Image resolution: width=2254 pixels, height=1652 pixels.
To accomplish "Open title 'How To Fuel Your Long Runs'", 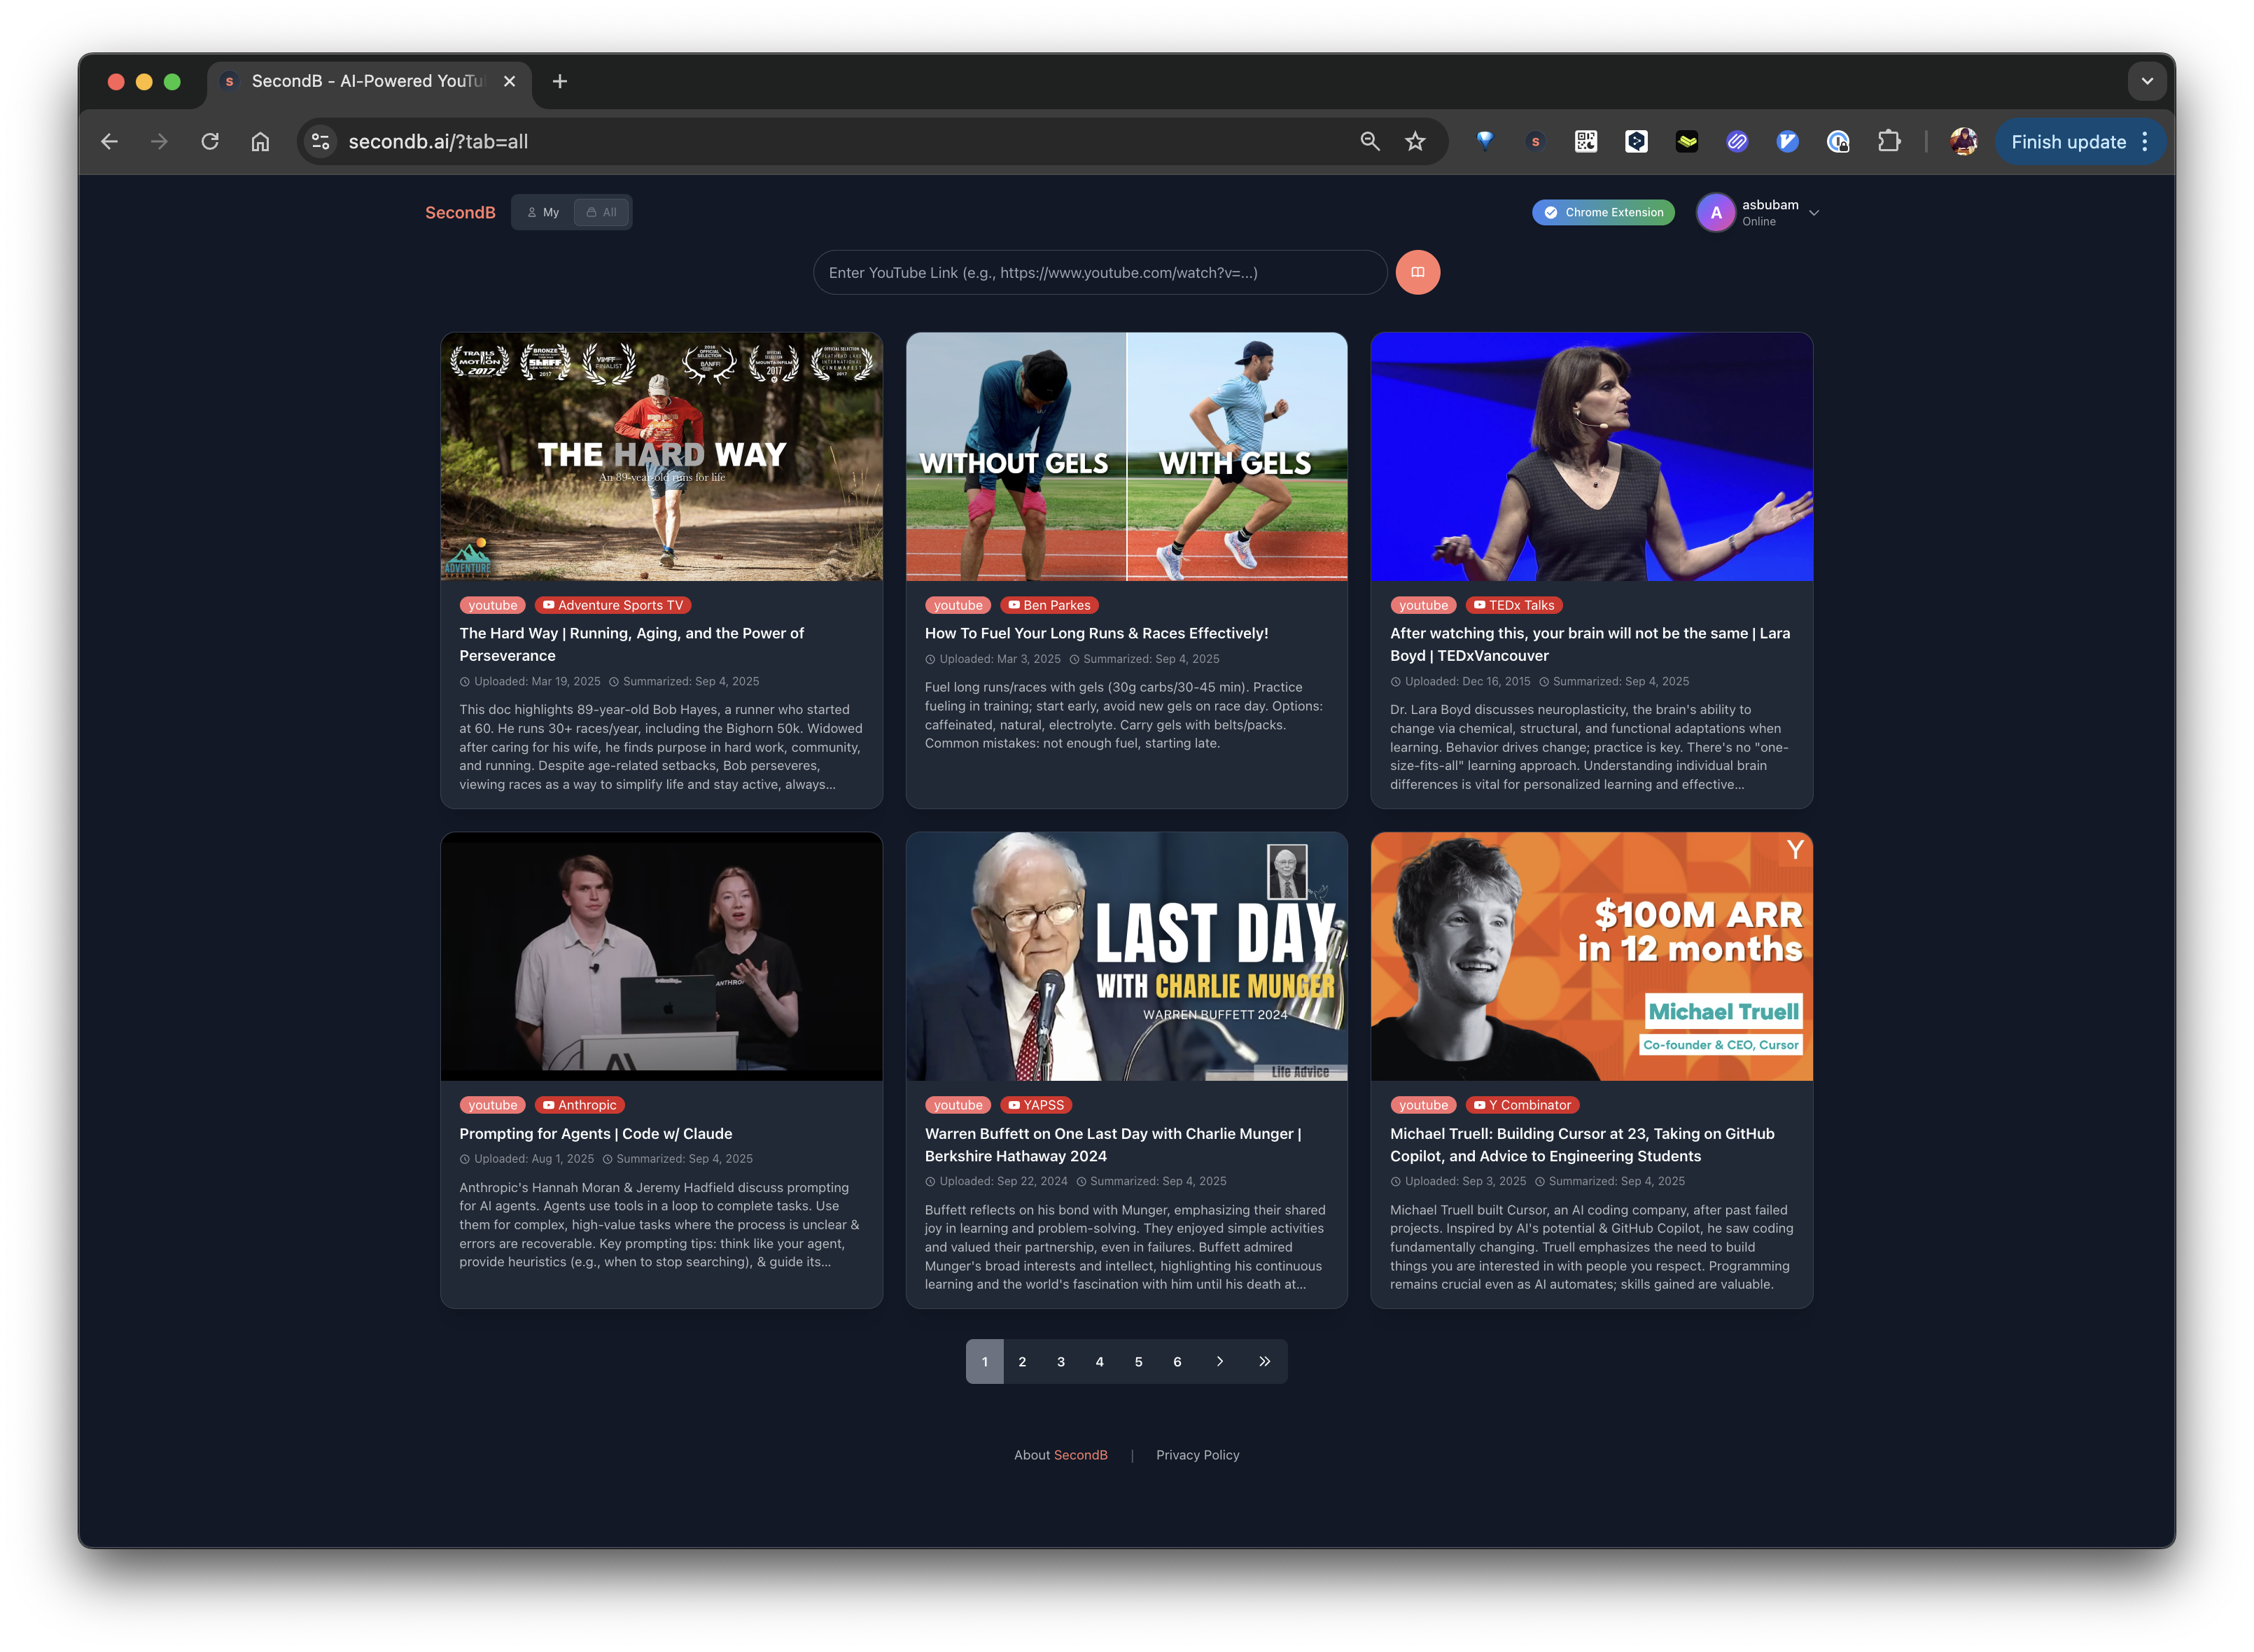I will coord(1096,633).
